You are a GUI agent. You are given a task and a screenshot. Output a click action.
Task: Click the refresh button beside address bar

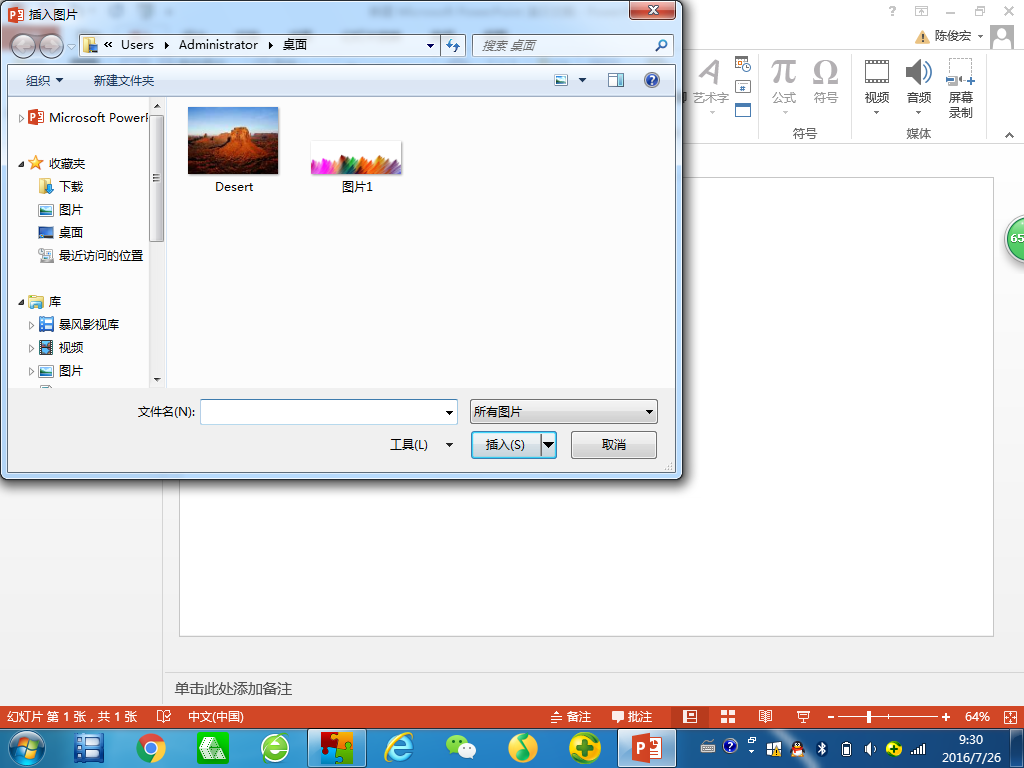[453, 46]
